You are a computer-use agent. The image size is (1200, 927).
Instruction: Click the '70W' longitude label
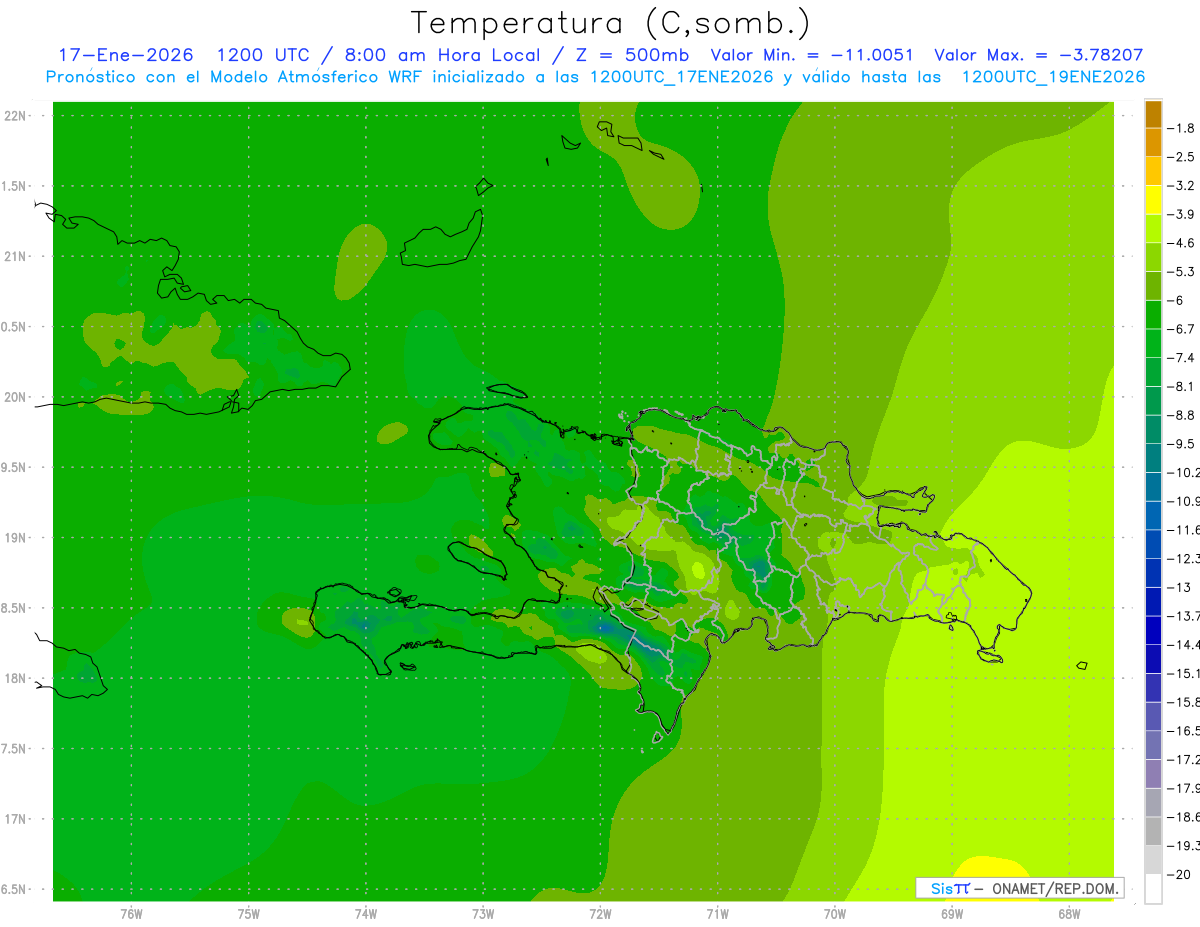(835, 914)
